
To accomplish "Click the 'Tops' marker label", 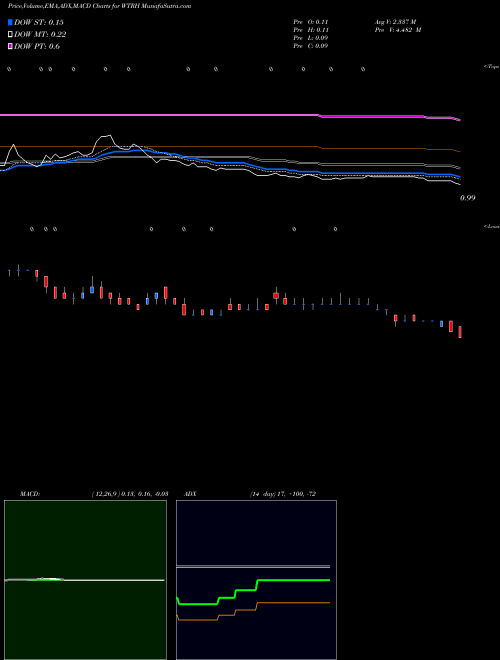I will [492, 67].
